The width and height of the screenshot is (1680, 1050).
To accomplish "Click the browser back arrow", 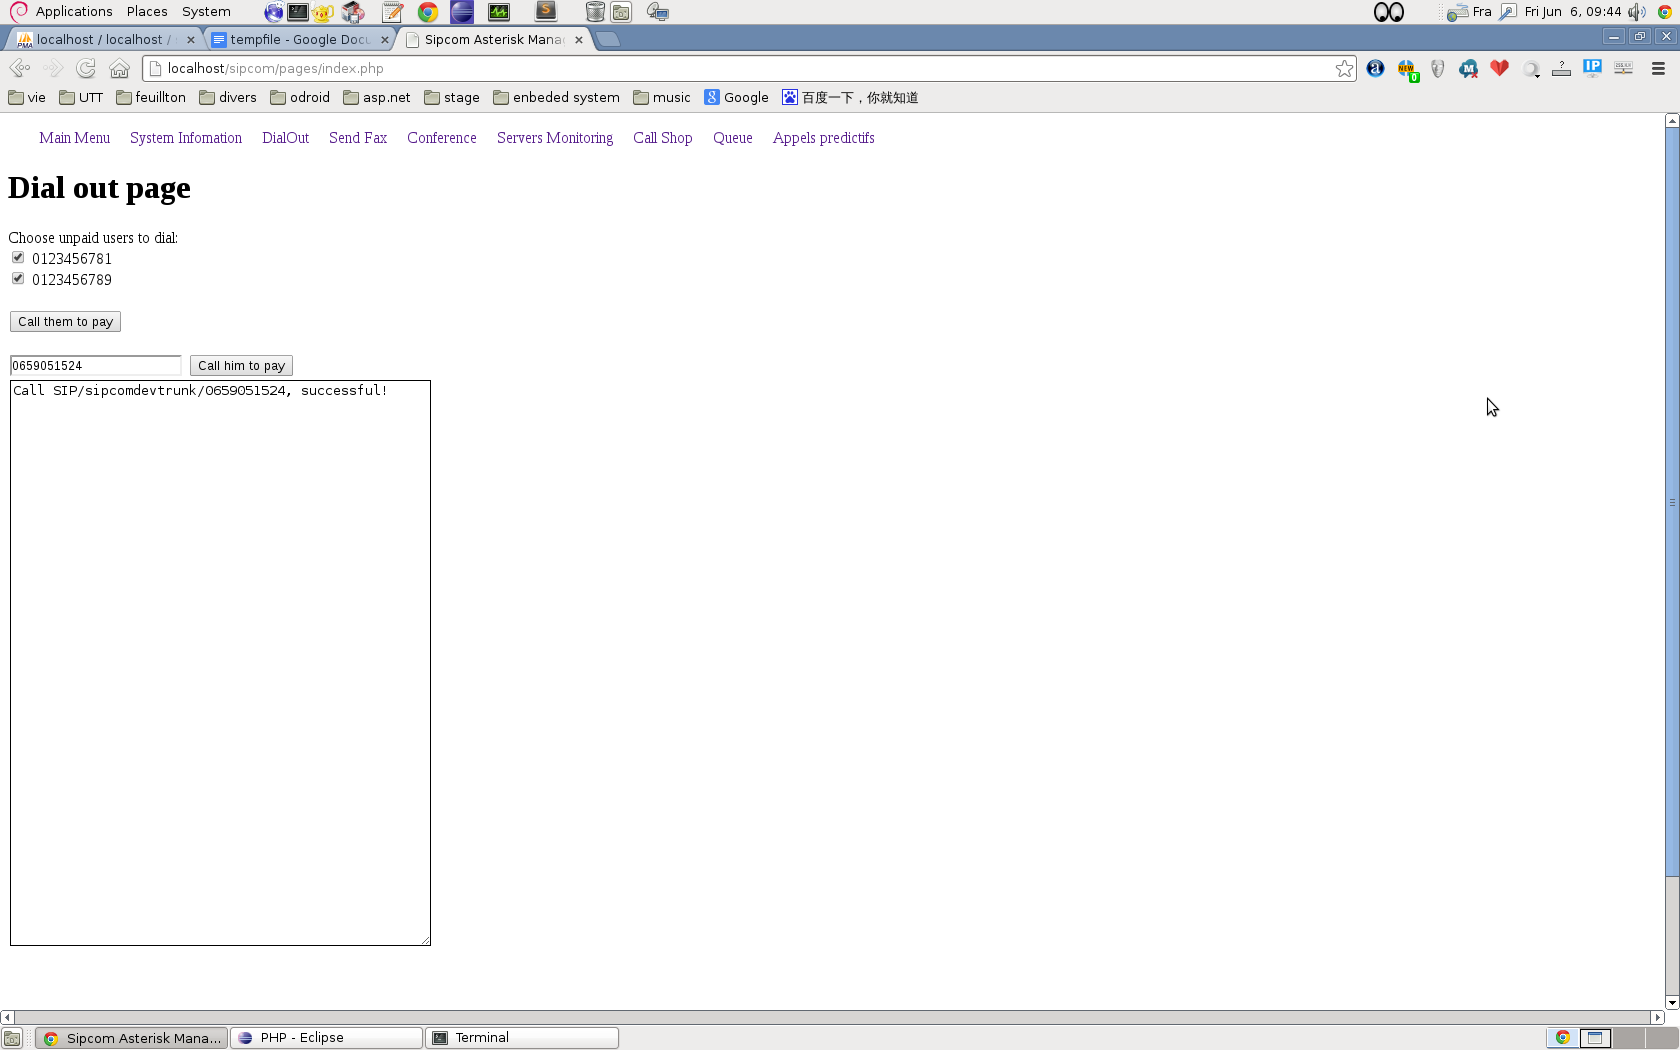I will [19, 68].
